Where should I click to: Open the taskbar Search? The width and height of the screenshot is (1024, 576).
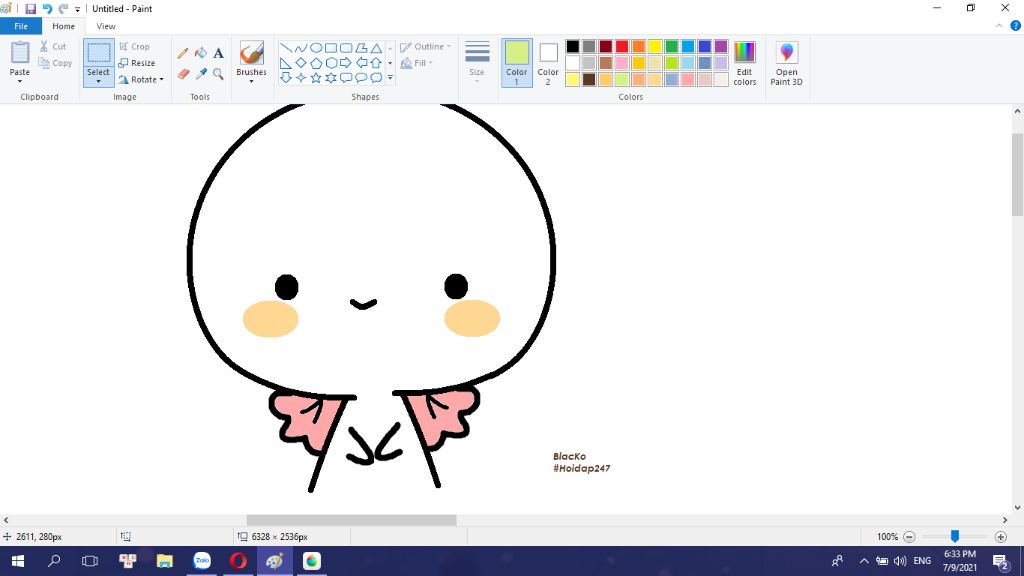click(x=54, y=561)
